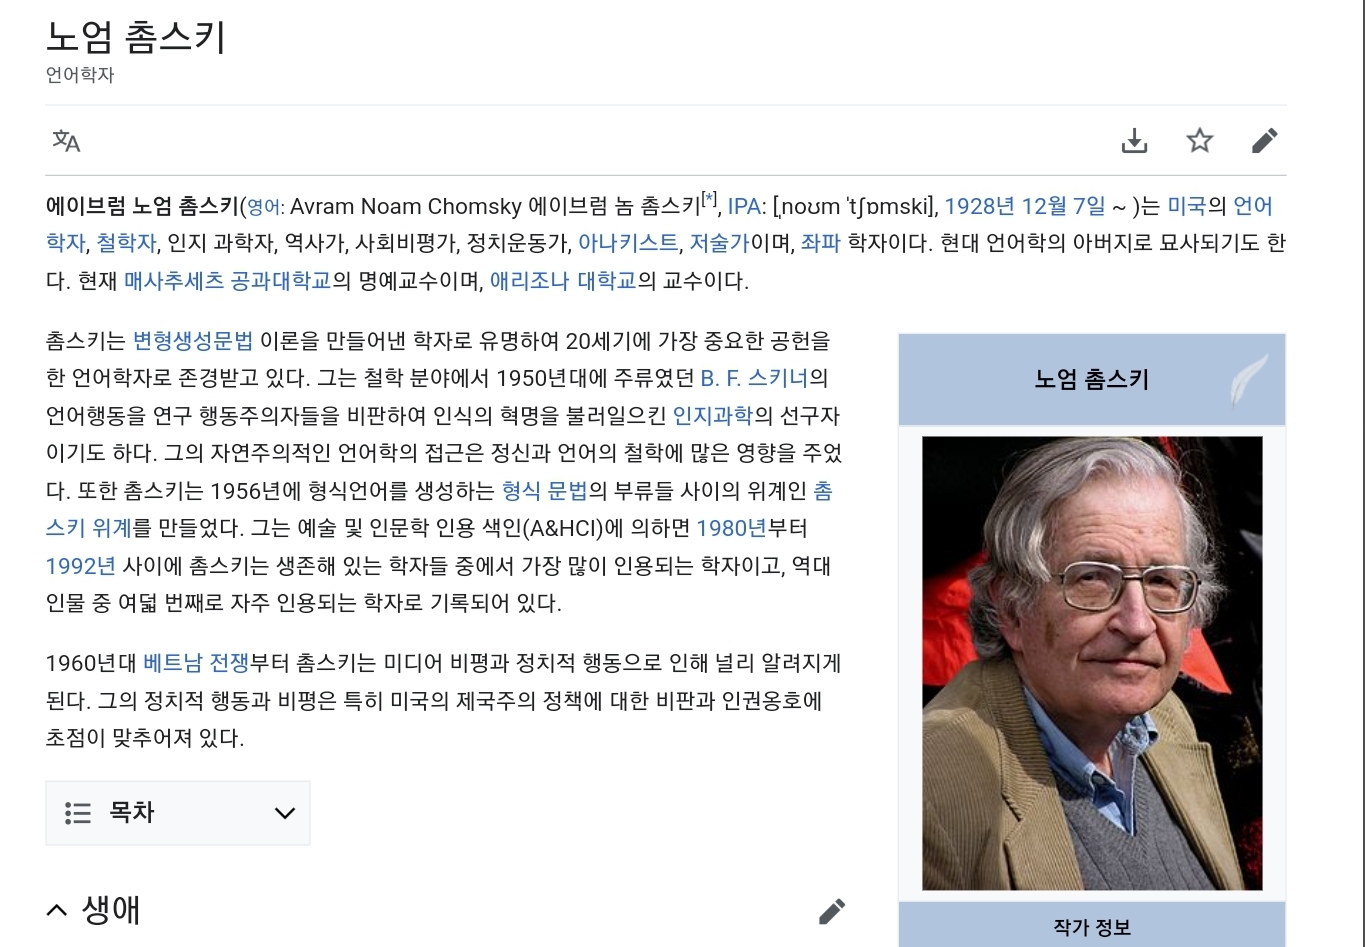Follow the 저술가 link

(x=719, y=243)
